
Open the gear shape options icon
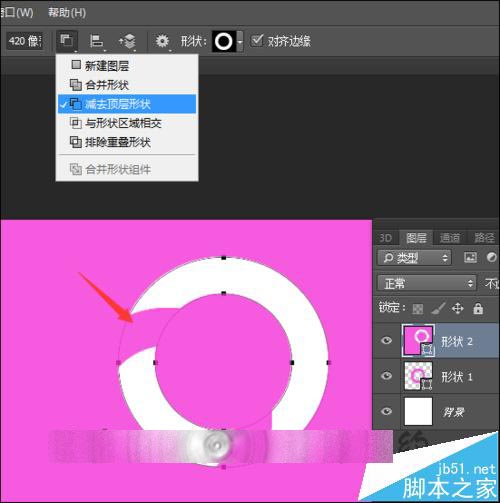[x=162, y=41]
